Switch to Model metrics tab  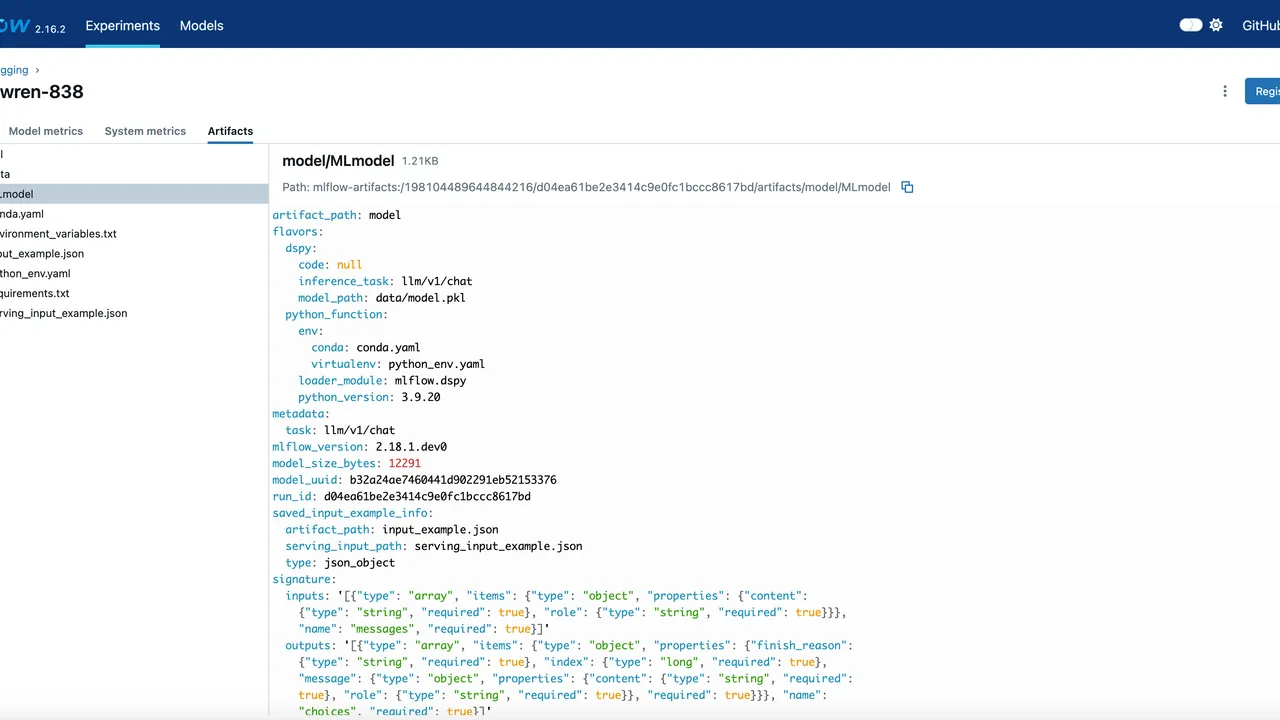(x=45, y=131)
